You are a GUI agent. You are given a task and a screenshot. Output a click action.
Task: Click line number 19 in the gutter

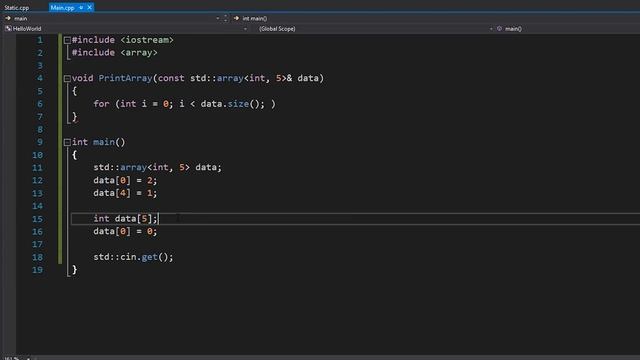pyautogui.click(x=38, y=270)
